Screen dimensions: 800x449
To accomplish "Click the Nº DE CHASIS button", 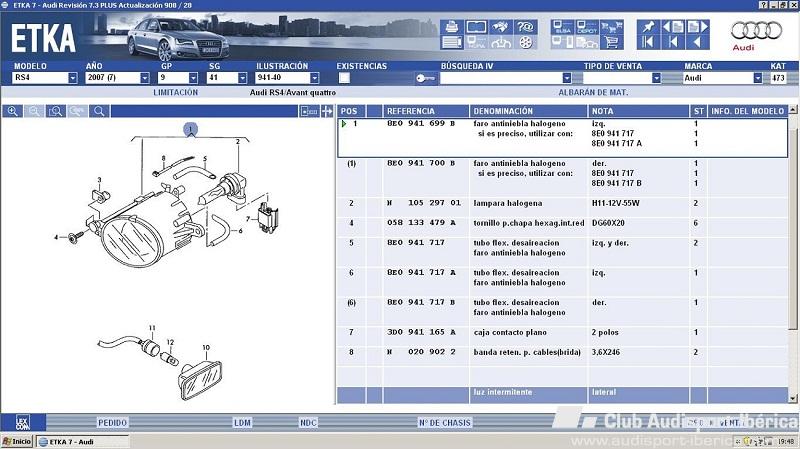I will [x=444, y=422].
